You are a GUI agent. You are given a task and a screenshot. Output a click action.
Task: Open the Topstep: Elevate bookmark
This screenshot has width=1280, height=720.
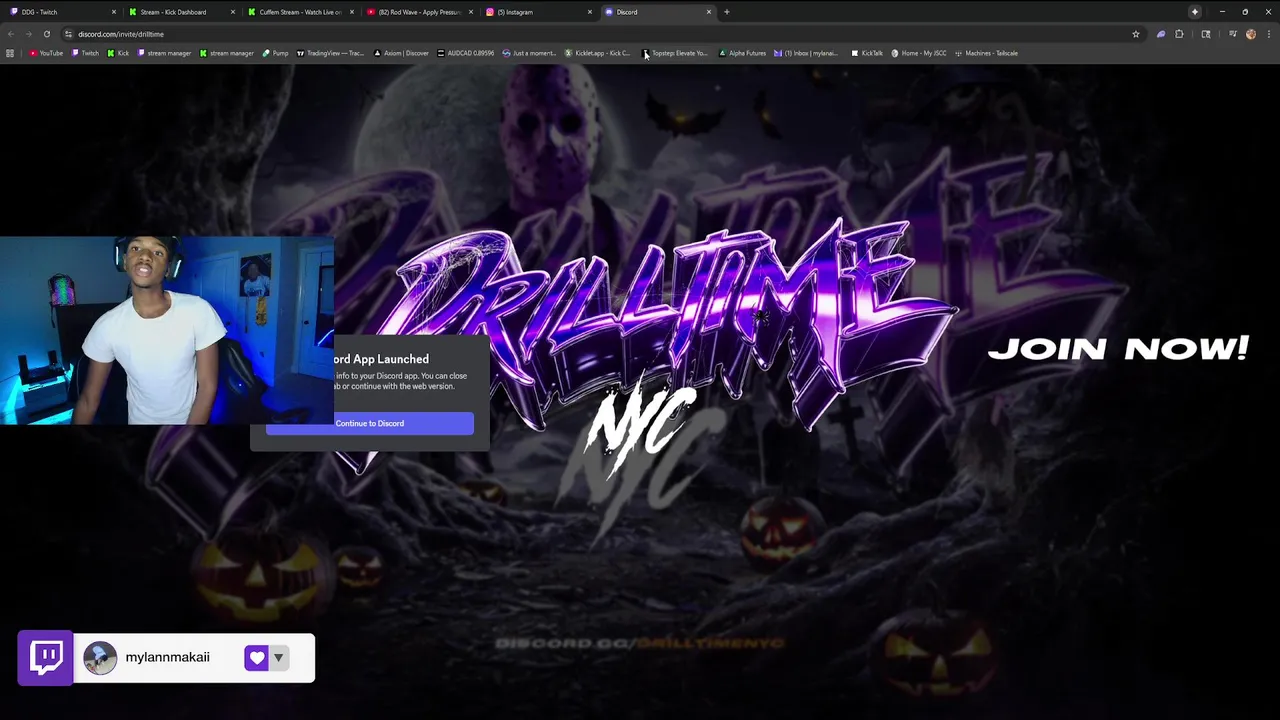tap(675, 53)
